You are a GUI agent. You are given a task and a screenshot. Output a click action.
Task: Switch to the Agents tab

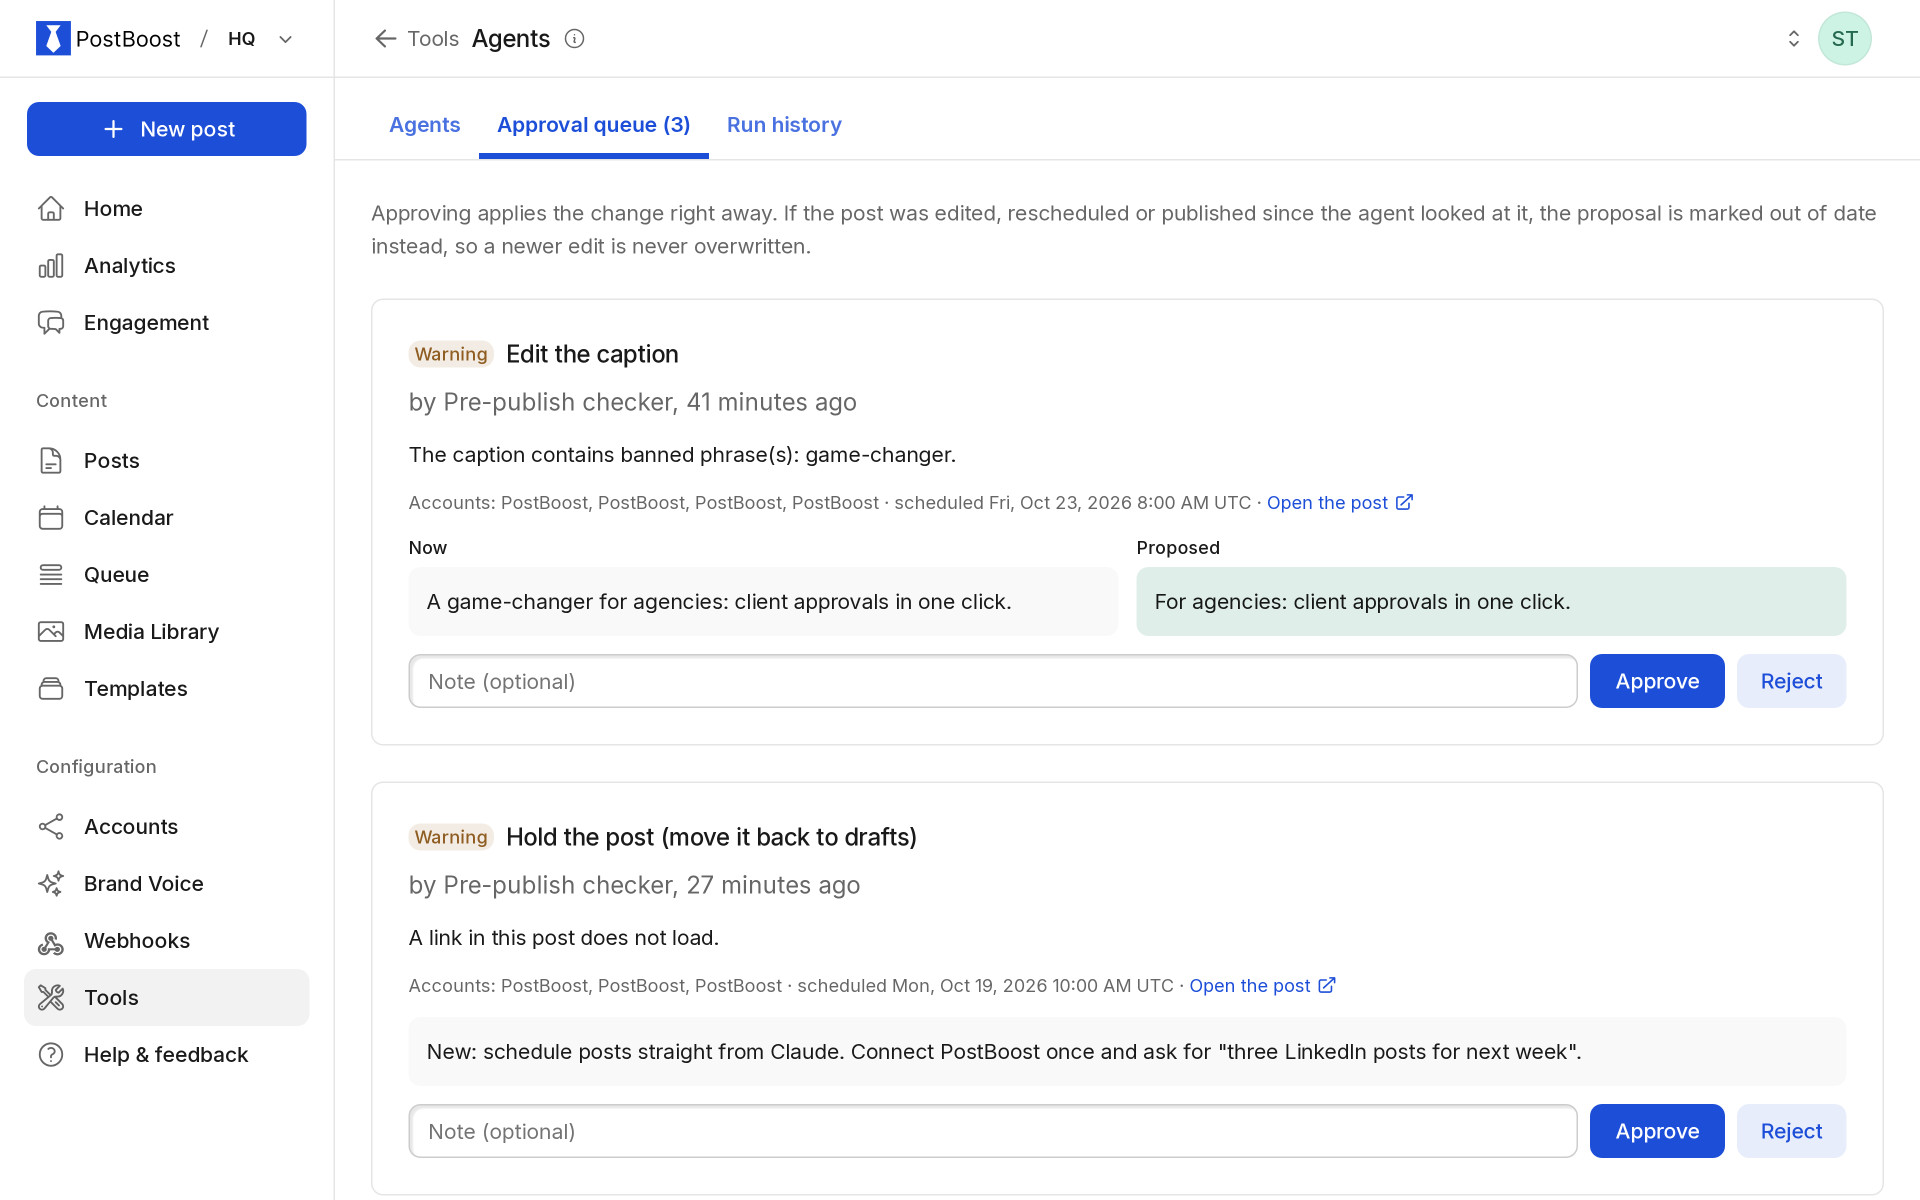(424, 125)
